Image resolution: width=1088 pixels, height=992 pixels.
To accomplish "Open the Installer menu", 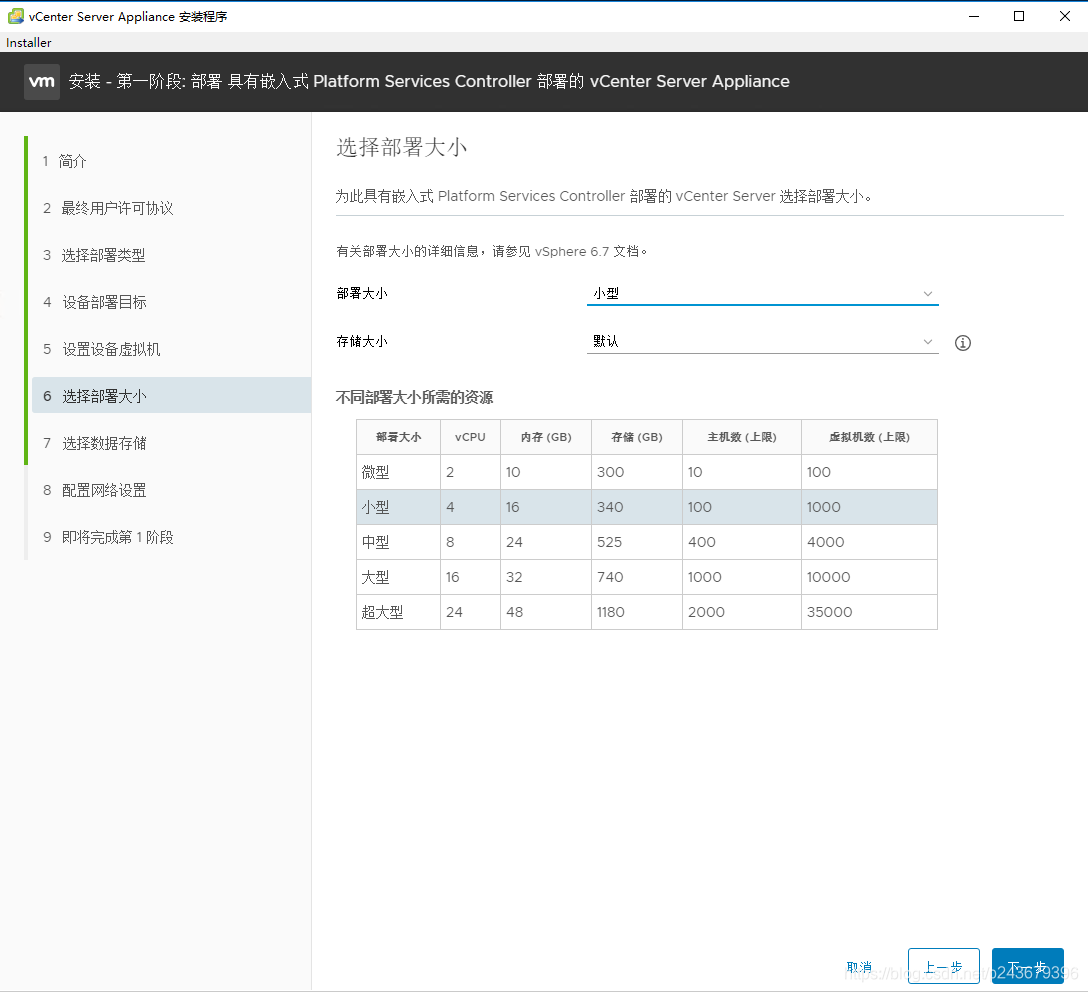I will 28,42.
